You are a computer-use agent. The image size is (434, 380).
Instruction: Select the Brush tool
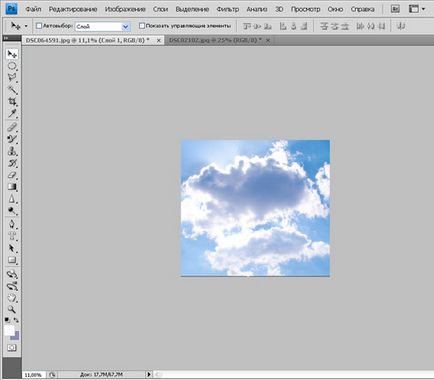click(12, 139)
